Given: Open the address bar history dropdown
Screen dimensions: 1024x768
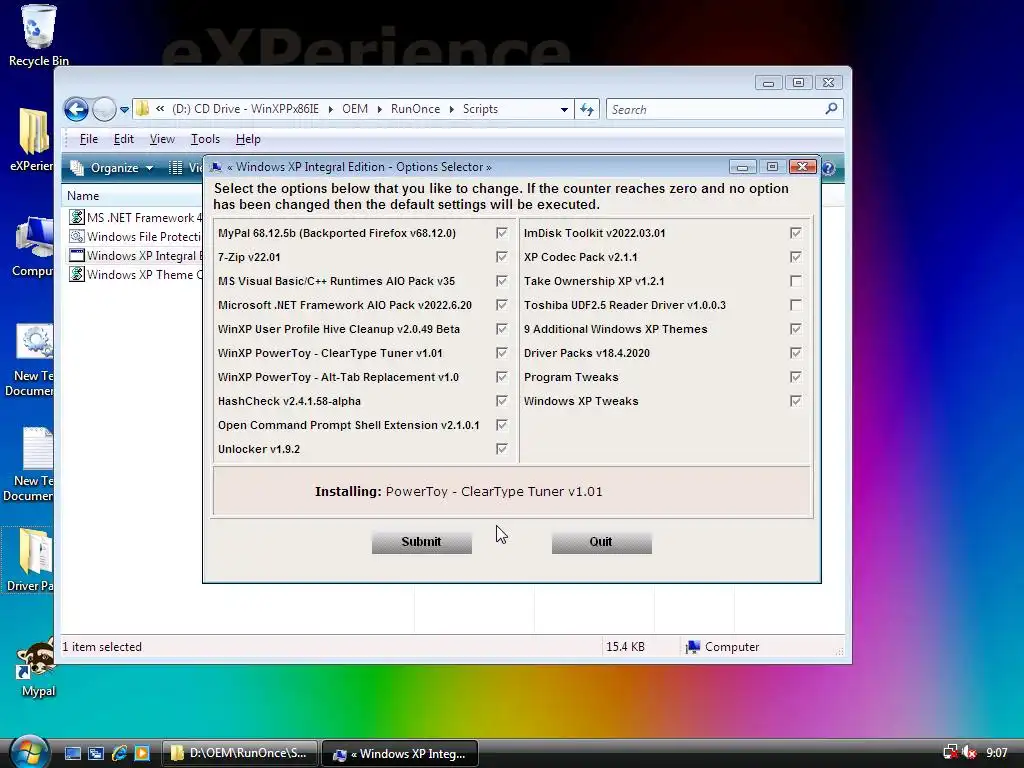Looking at the screenshot, I should pos(564,110).
